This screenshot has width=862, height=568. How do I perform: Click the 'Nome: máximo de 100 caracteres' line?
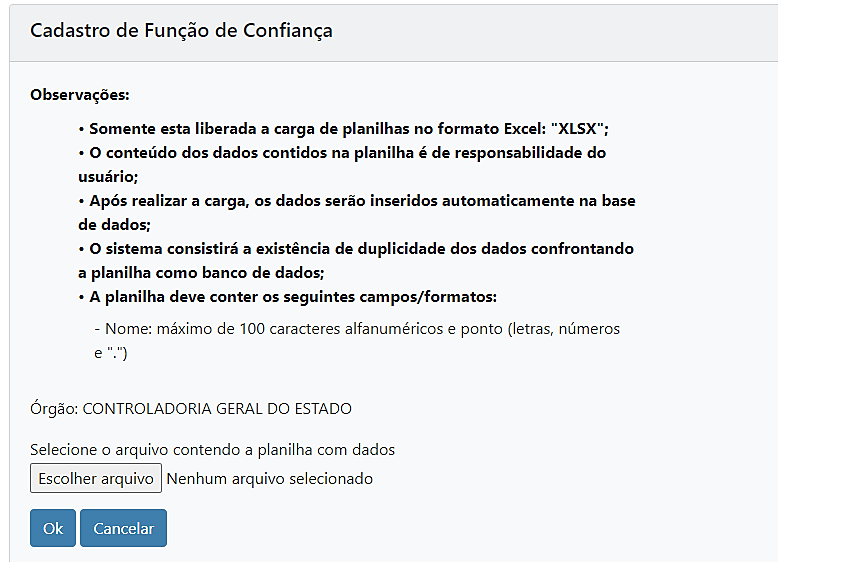click(357, 328)
